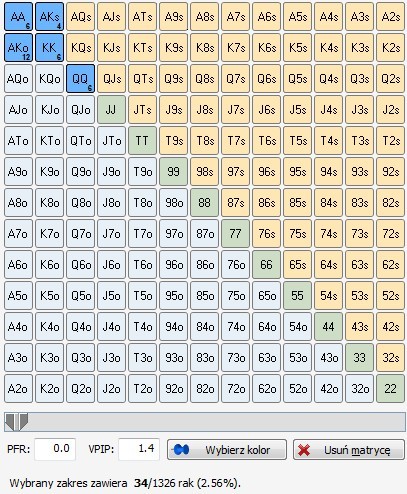Focus the PFR value field
Screen dimensions: 407x494
(x=55, y=449)
